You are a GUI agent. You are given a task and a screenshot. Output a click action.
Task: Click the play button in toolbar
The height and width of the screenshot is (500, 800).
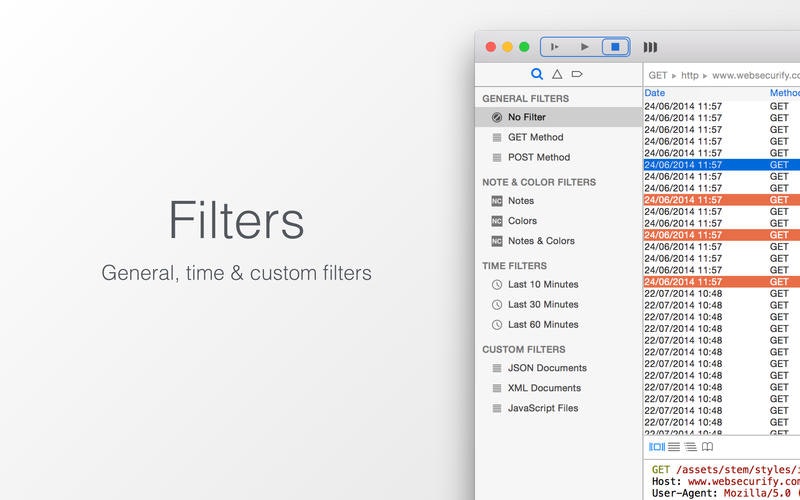(x=585, y=47)
